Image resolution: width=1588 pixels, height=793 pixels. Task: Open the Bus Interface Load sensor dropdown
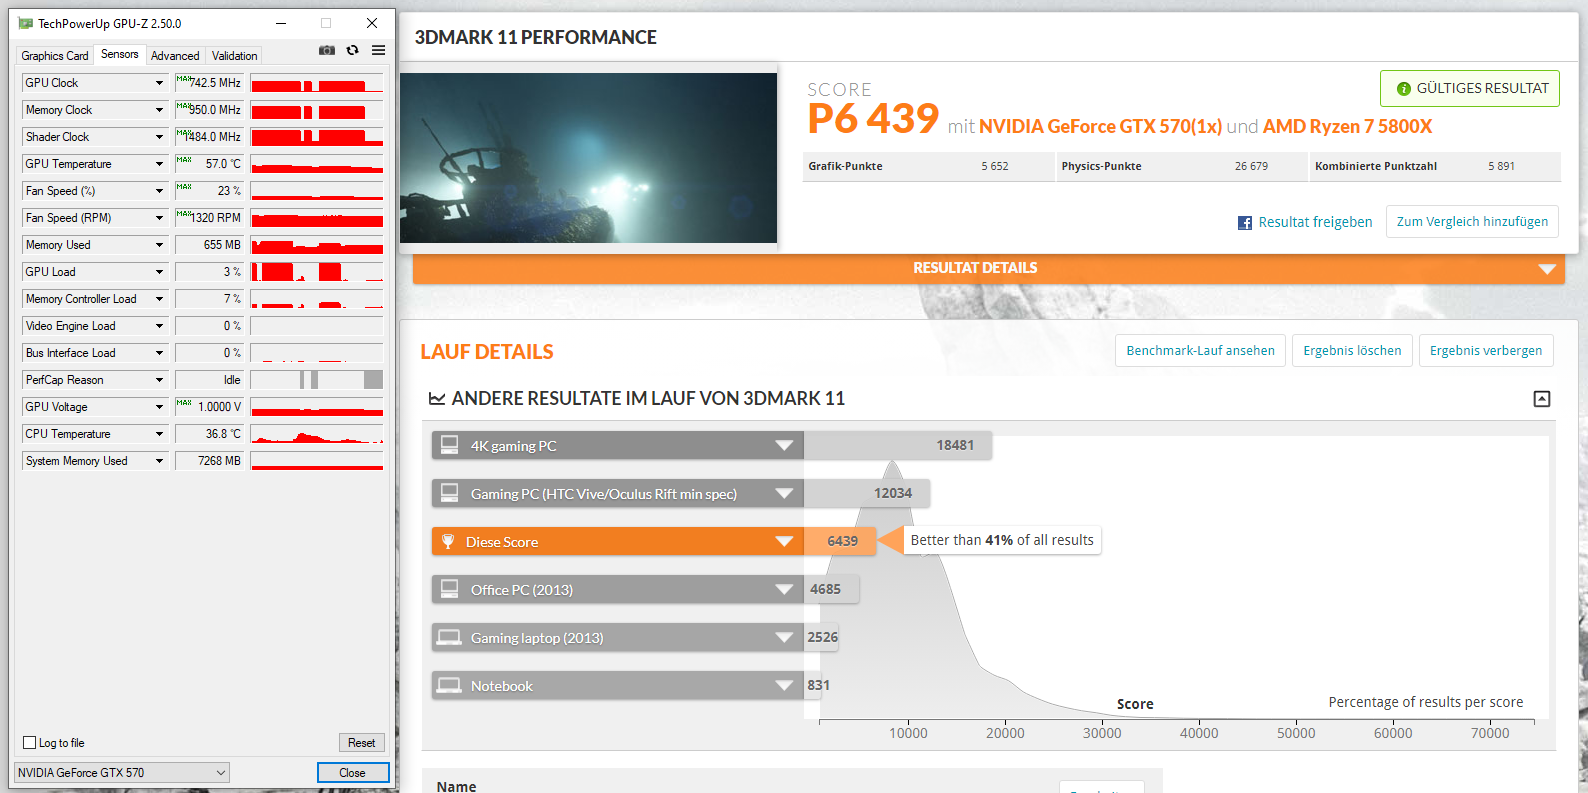tap(159, 353)
